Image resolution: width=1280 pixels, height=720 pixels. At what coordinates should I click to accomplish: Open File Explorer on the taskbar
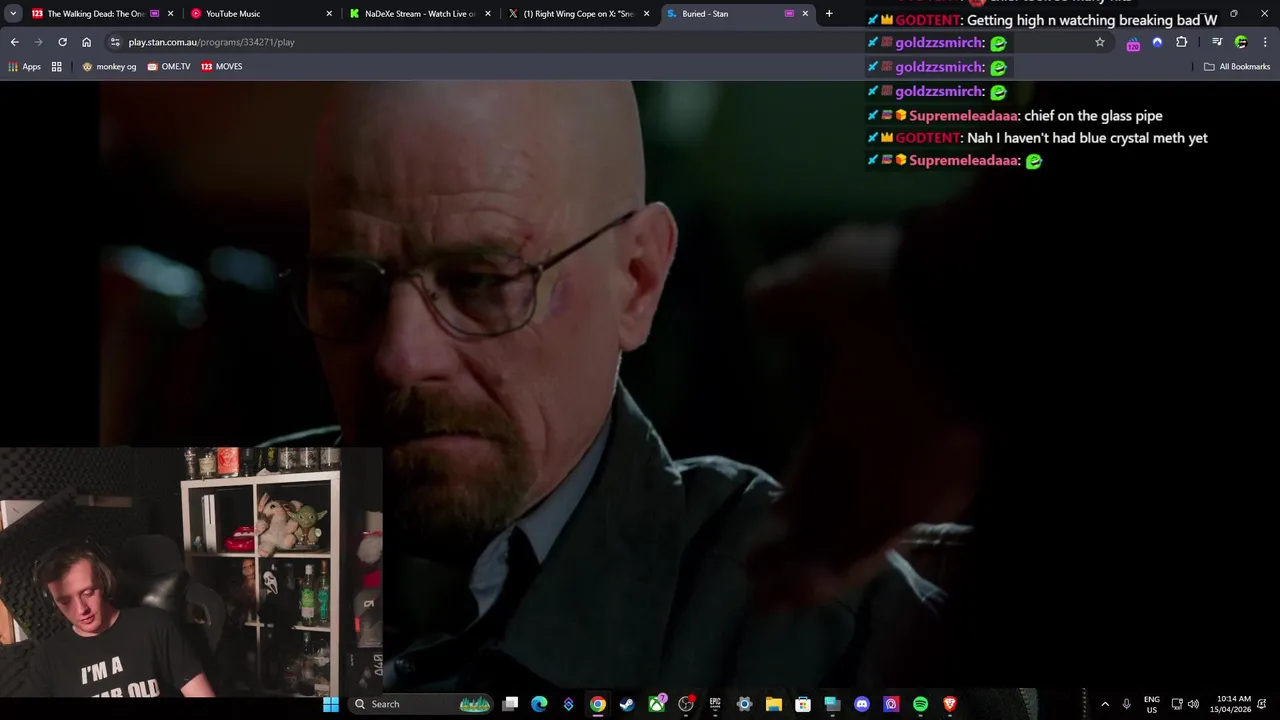pyautogui.click(x=773, y=704)
